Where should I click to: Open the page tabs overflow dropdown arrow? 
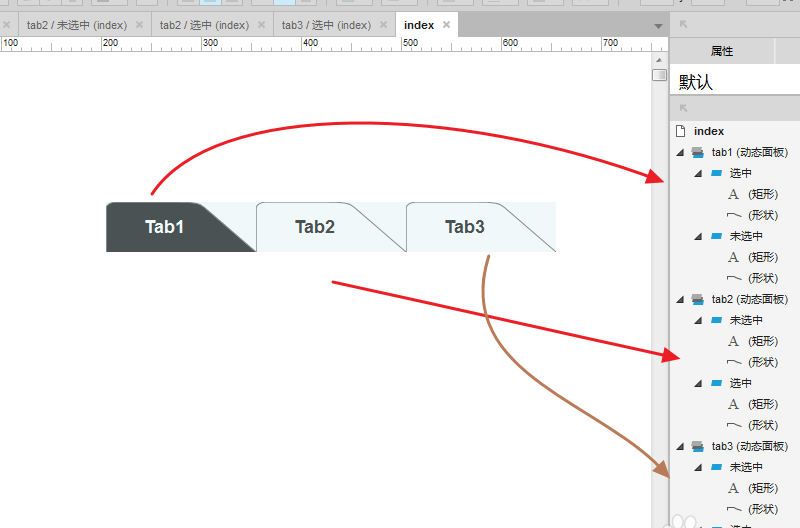pos(658,26)
